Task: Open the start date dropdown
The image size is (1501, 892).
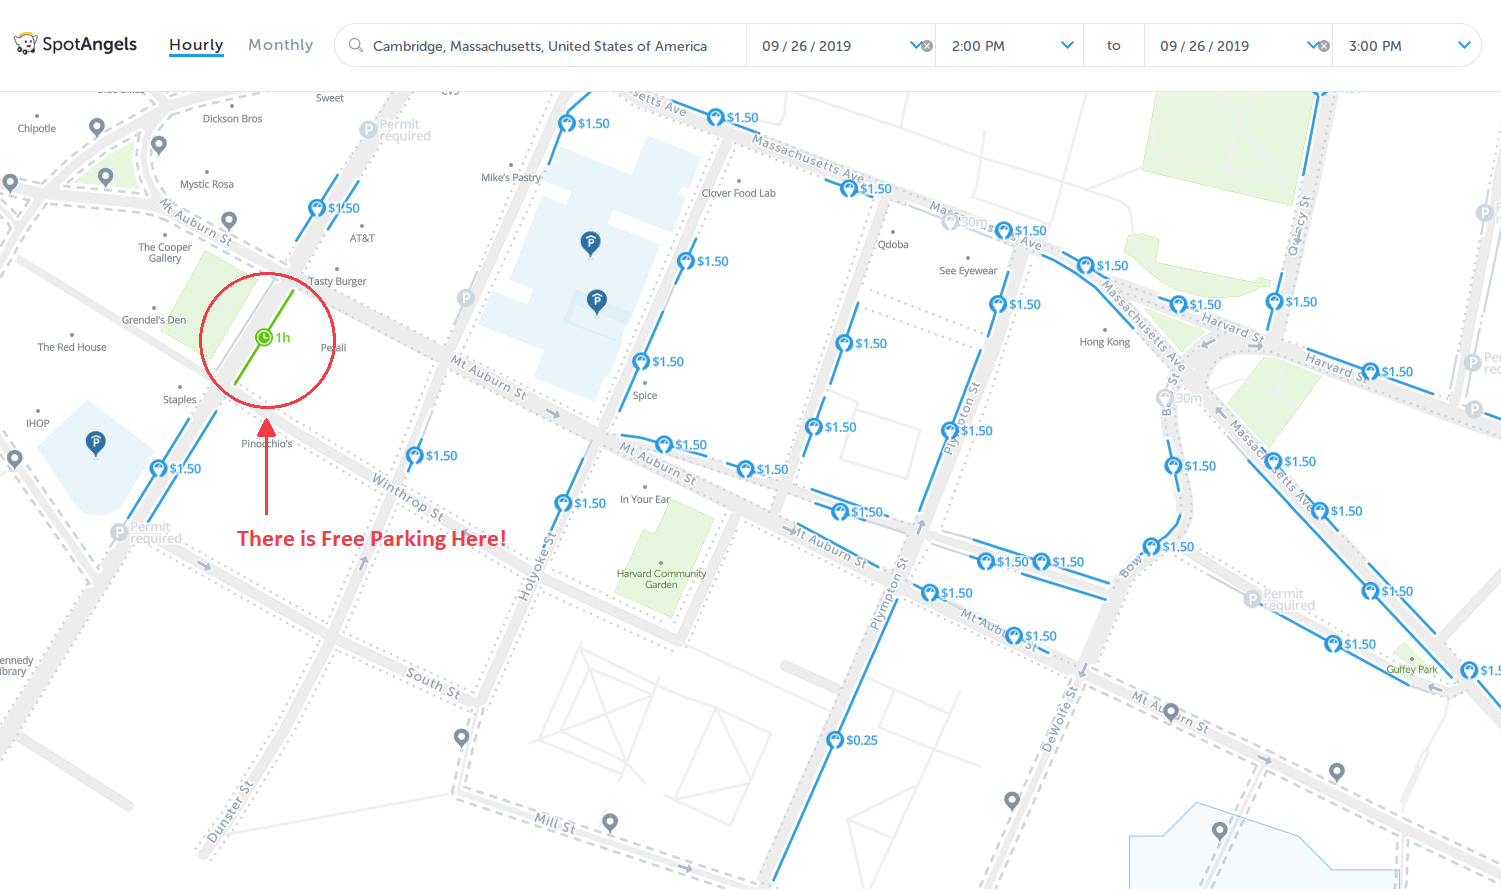Action: 916,45
